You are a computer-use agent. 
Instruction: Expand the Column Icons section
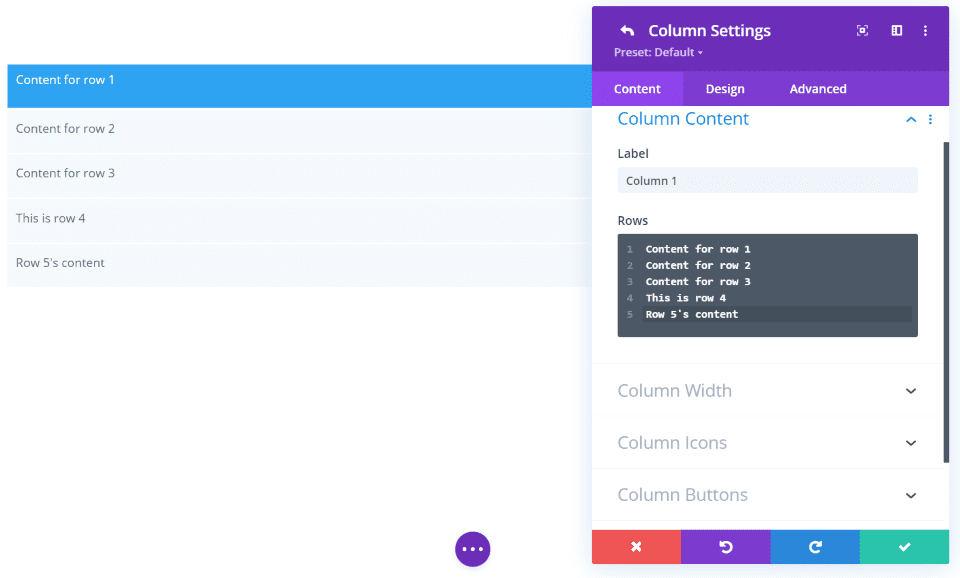pos(910,442)
